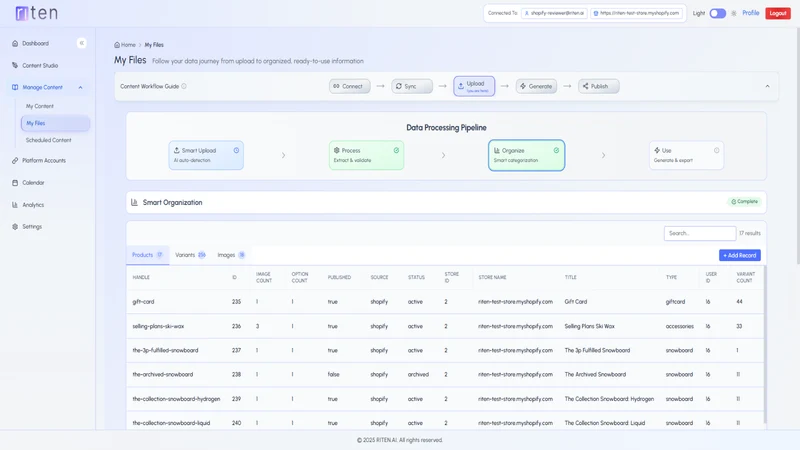Open Analytics in sidebar

[33, 205]
